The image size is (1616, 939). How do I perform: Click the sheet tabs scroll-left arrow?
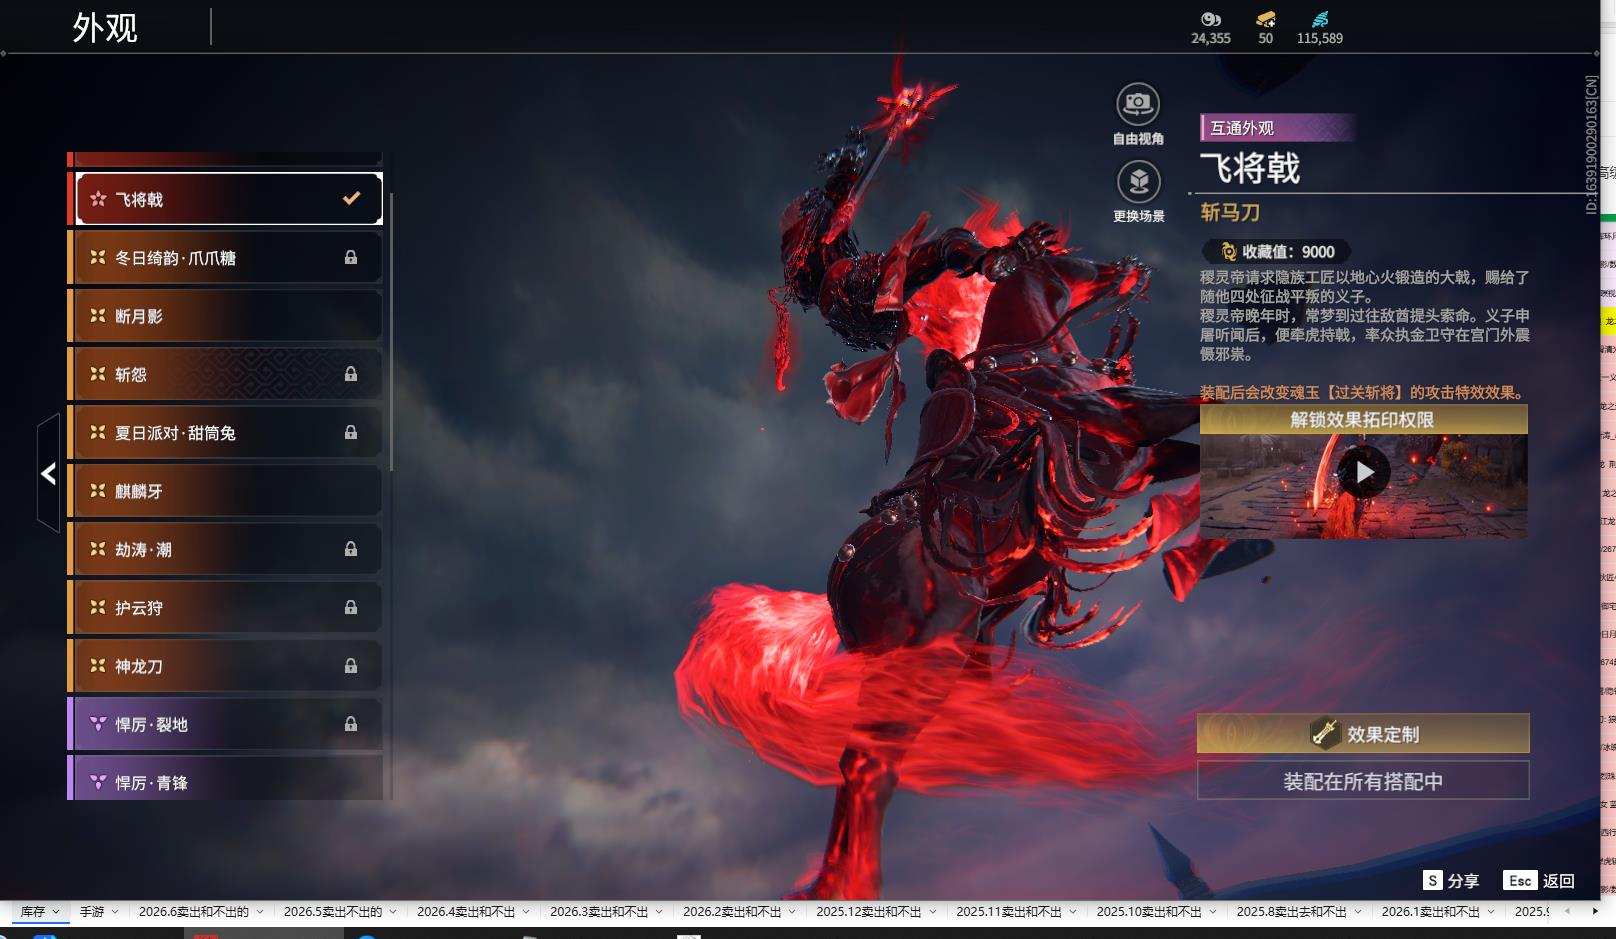(x=1567, y=911)
